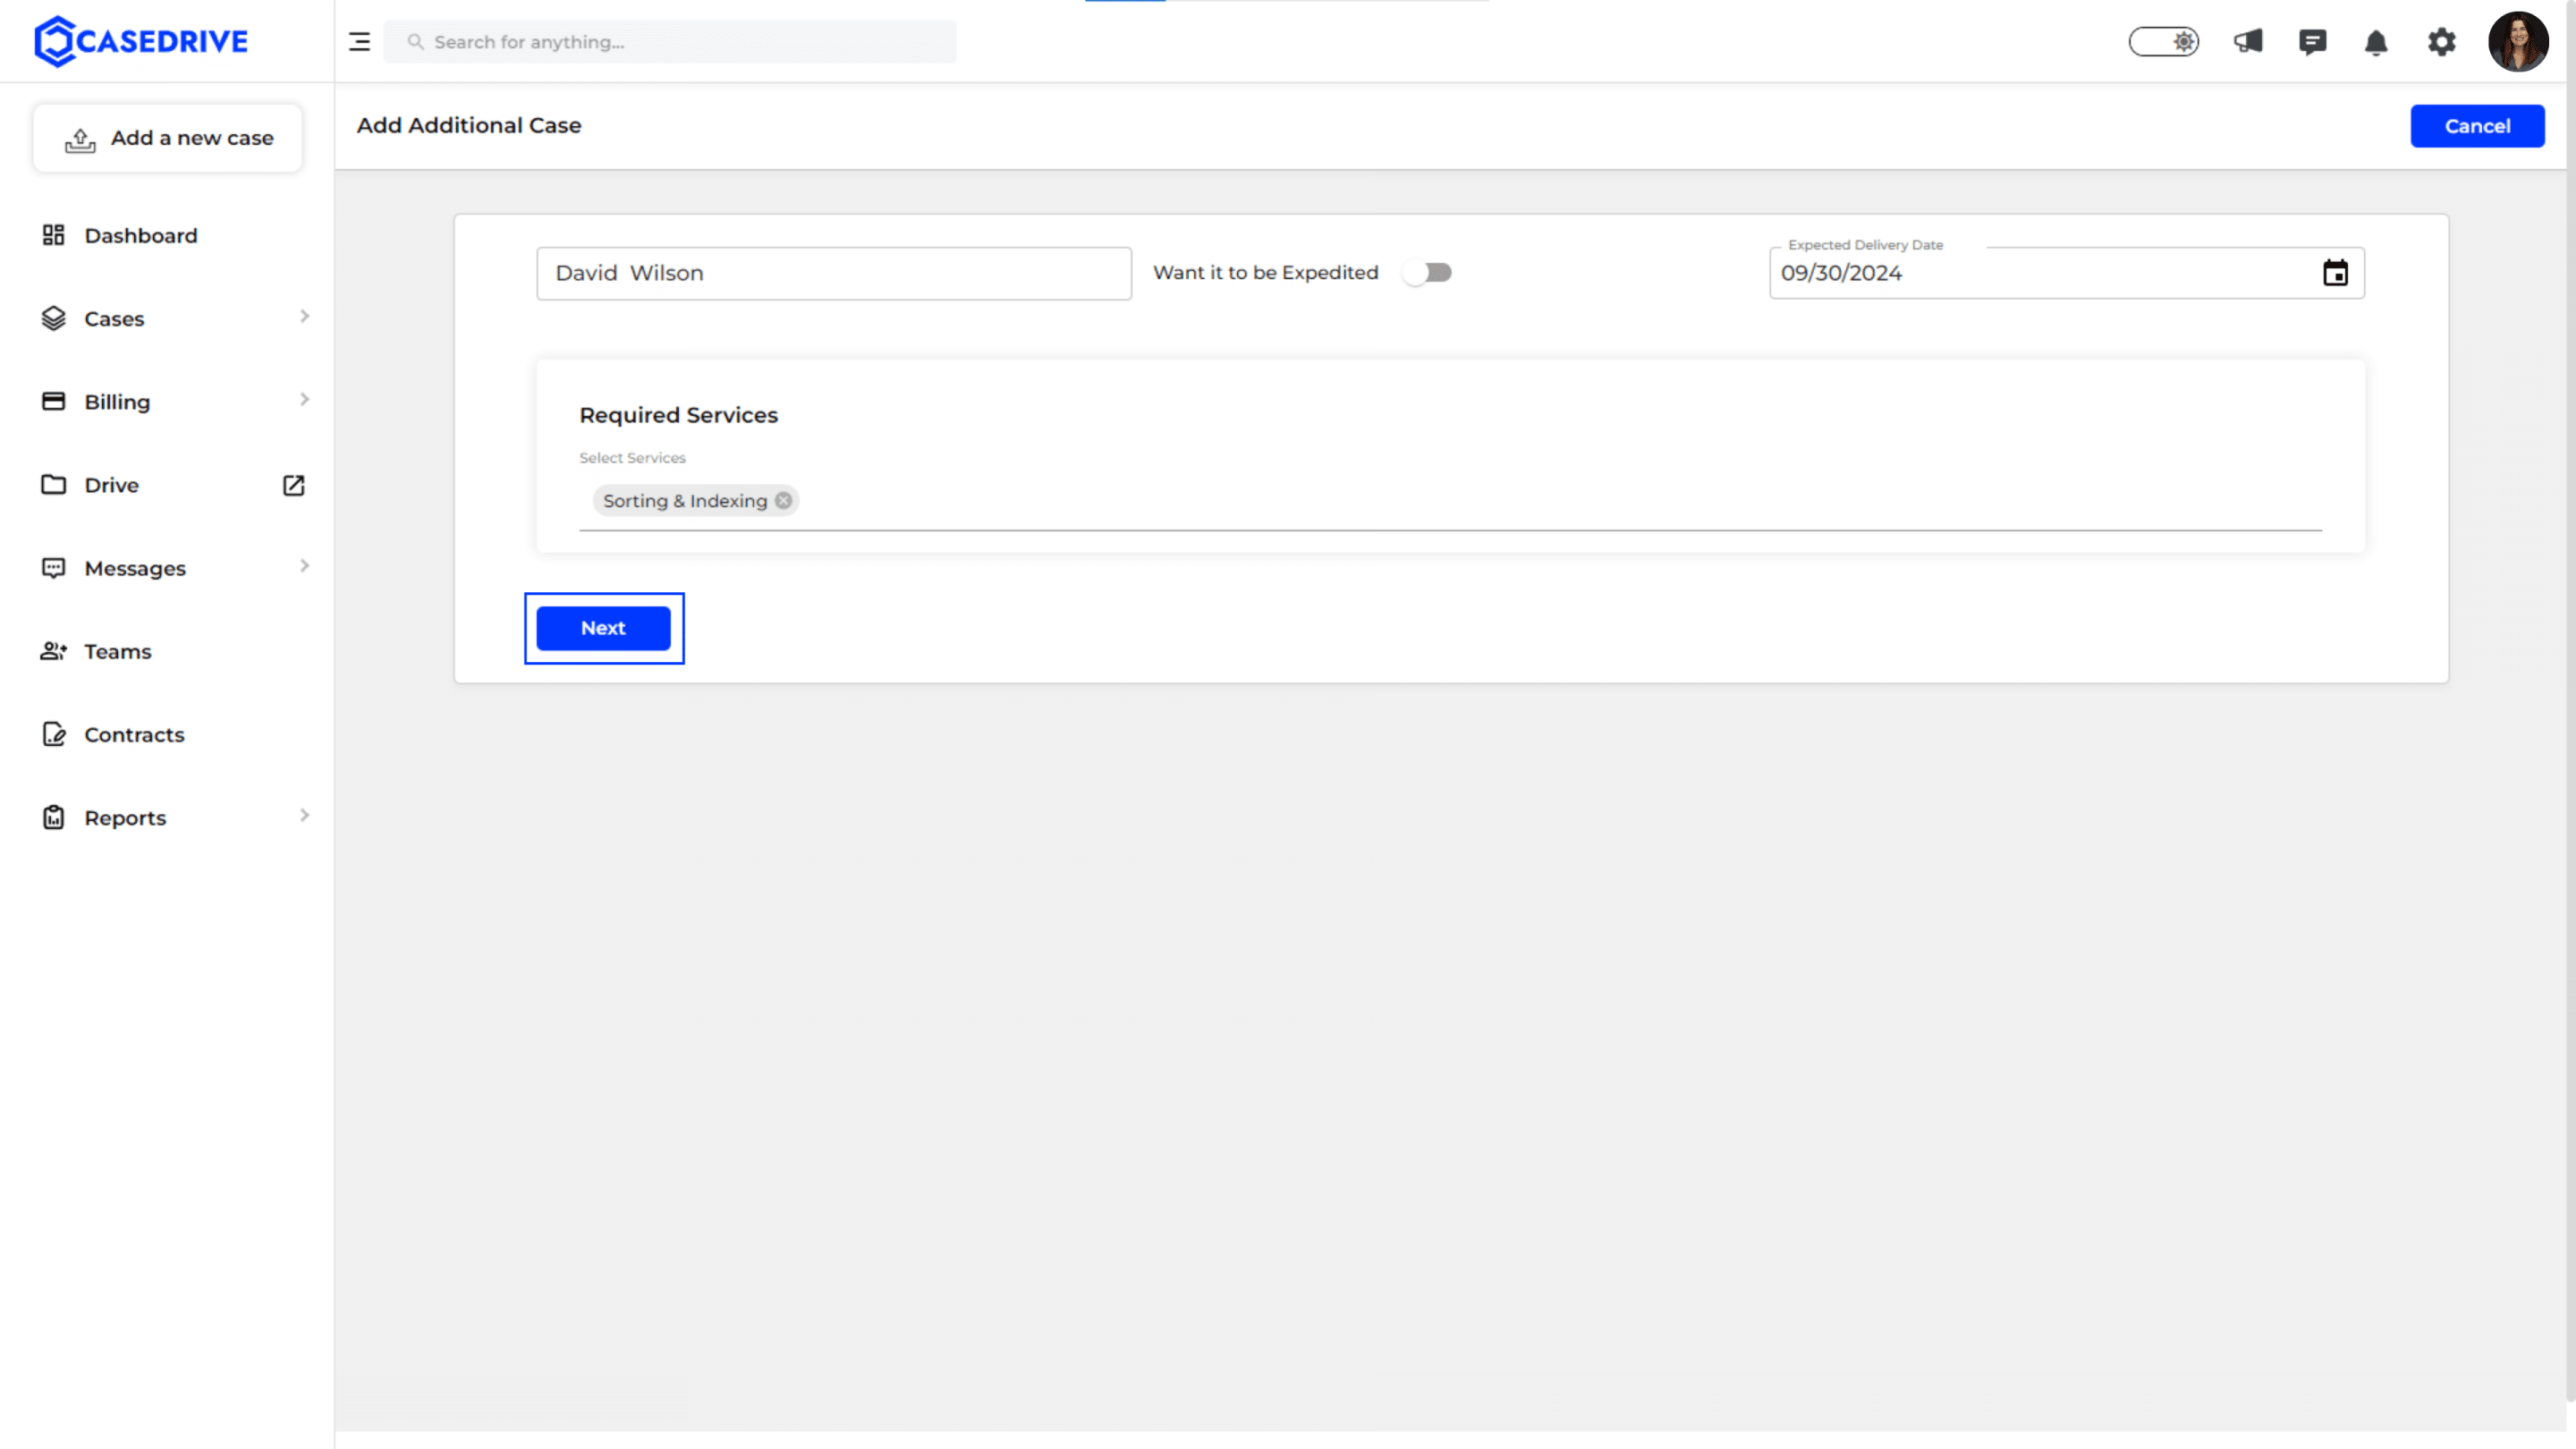The image size is (2576, 1449).
Task: Enable Want it to be Expedited
Action: click(x=1427, y=272)
